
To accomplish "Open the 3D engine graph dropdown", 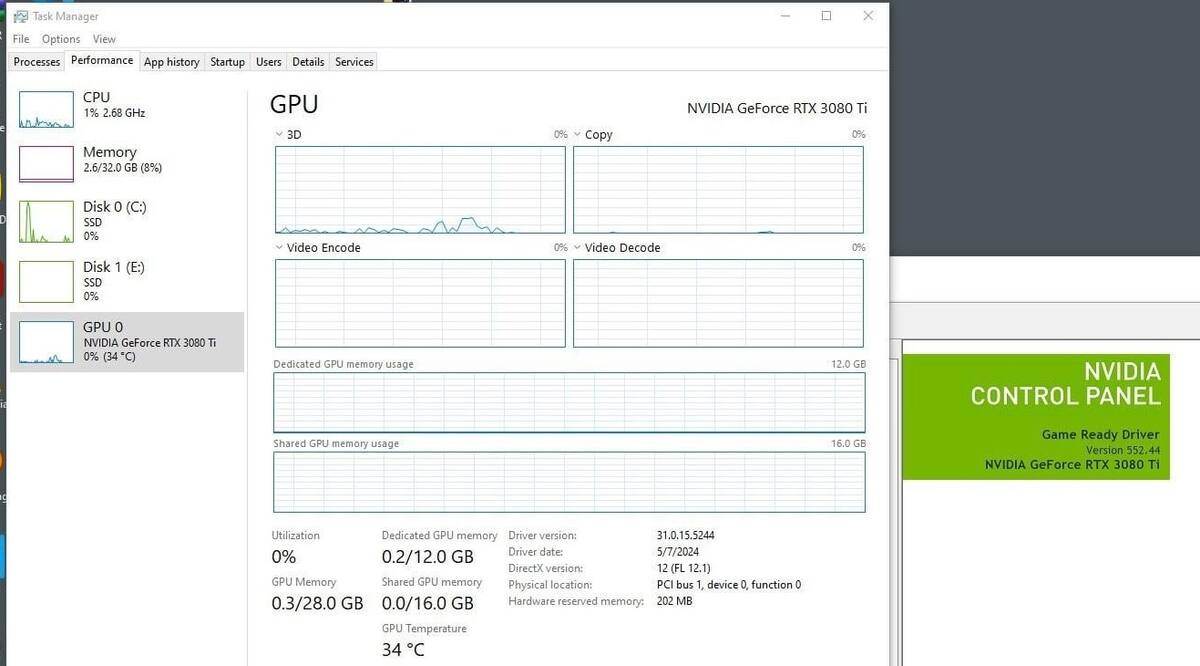I will point(280,134).
